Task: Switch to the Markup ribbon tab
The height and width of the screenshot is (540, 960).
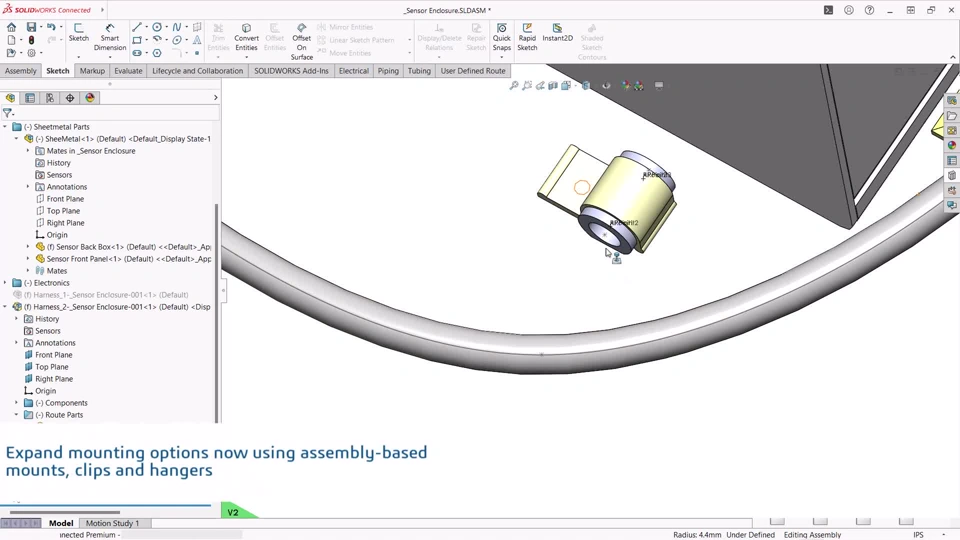Action: pyautogui.click(x=92, y=71)
